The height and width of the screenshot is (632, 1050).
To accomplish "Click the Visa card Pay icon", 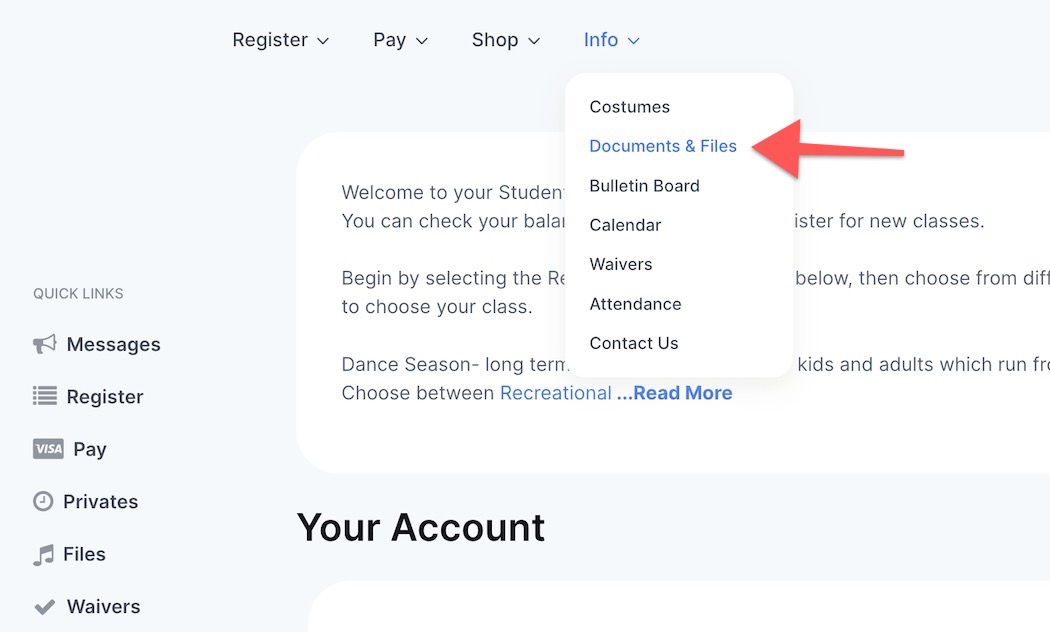I will click(48, 449).
